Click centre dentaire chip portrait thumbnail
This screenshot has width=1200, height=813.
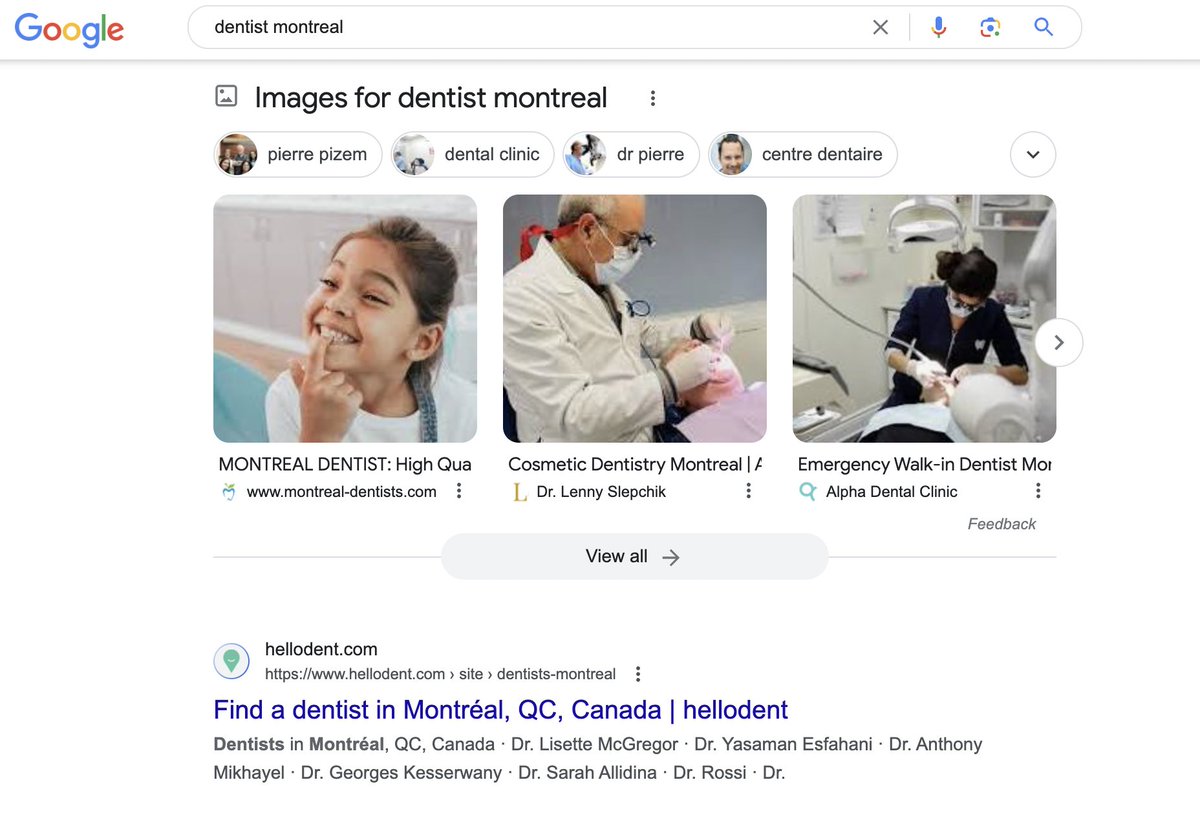point(732,155)
